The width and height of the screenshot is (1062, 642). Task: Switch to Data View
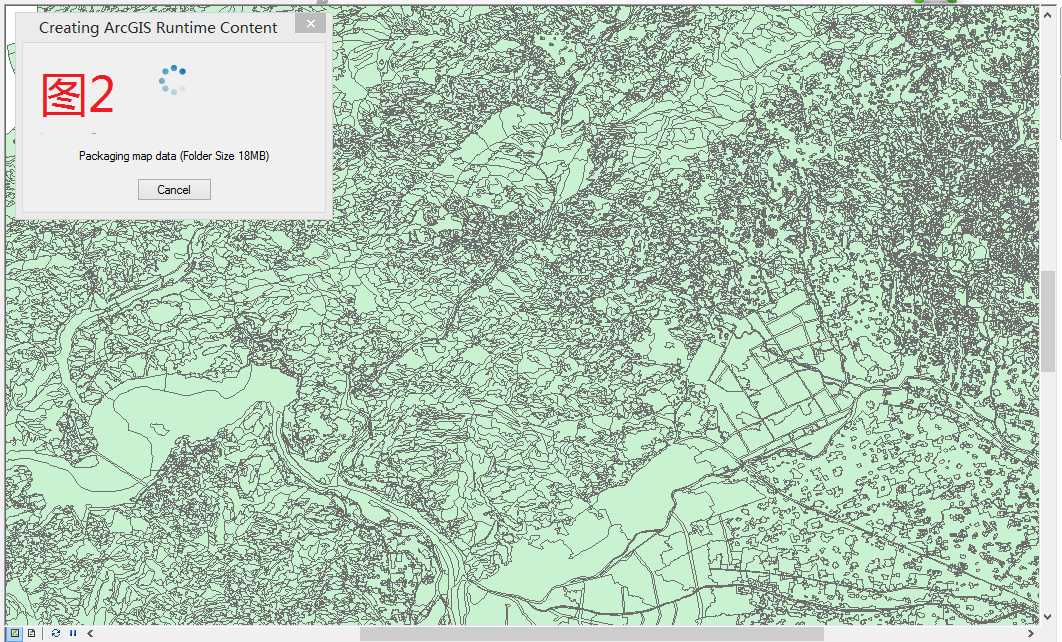tap(15, 633)
